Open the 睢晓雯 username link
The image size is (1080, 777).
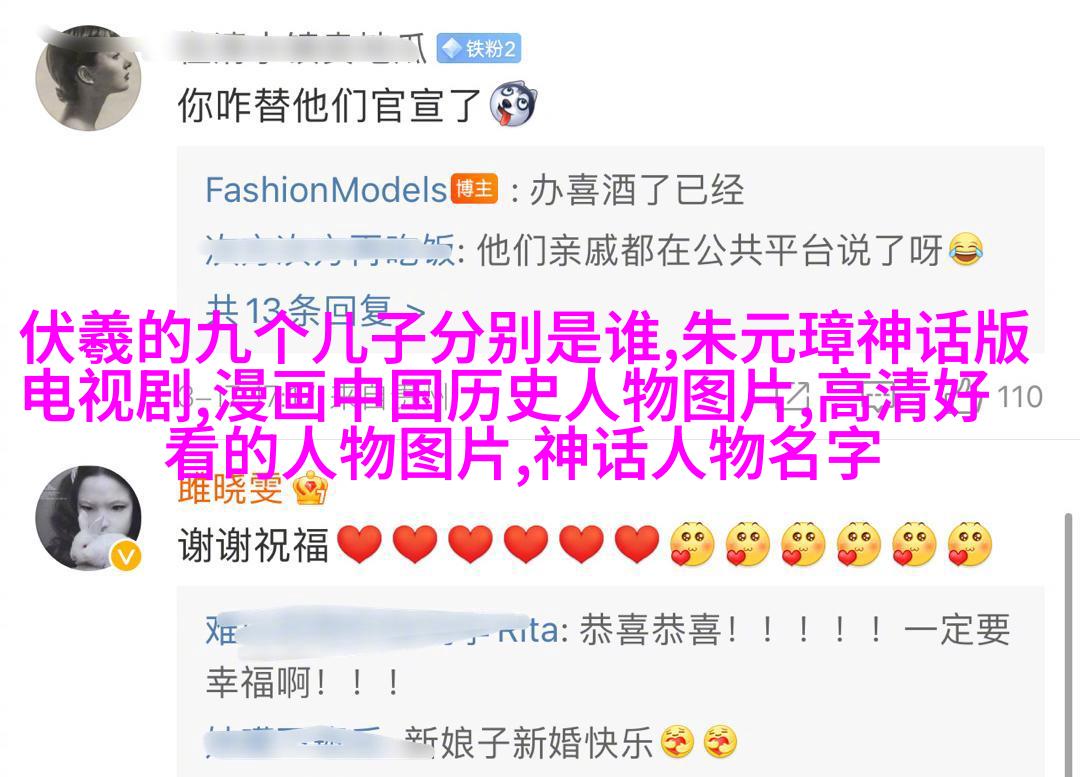[231, 489]
